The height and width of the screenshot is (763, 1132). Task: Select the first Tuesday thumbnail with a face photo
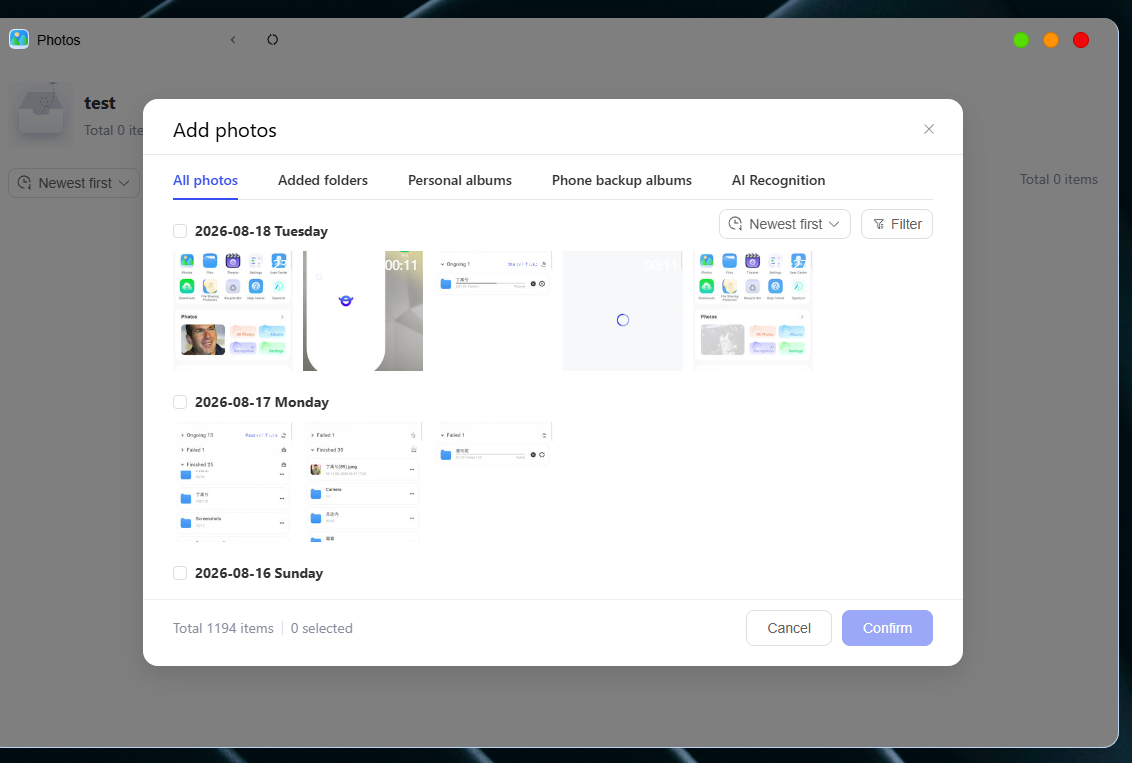tap(232, 311)
